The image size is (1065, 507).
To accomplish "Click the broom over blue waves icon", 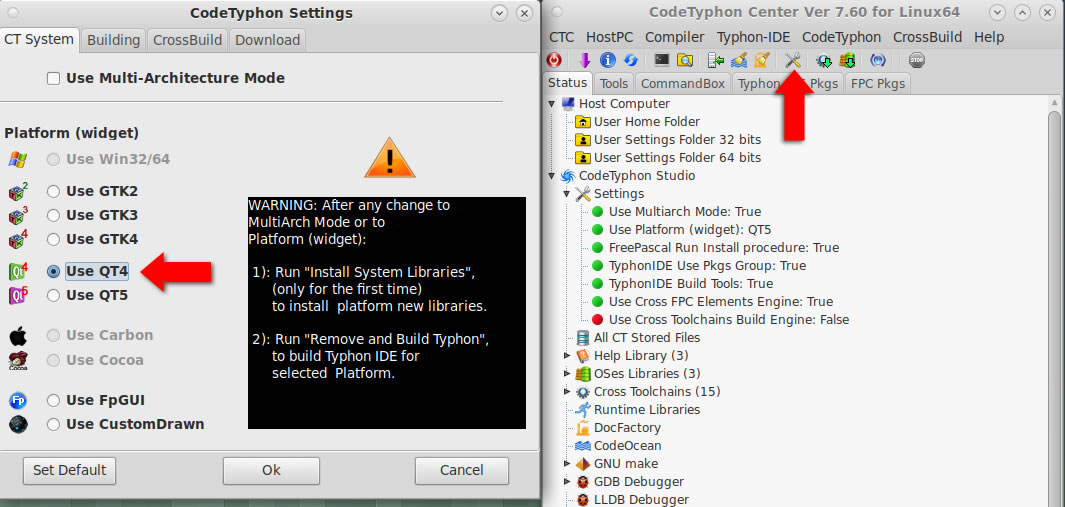I will click(x=739, y=60).
